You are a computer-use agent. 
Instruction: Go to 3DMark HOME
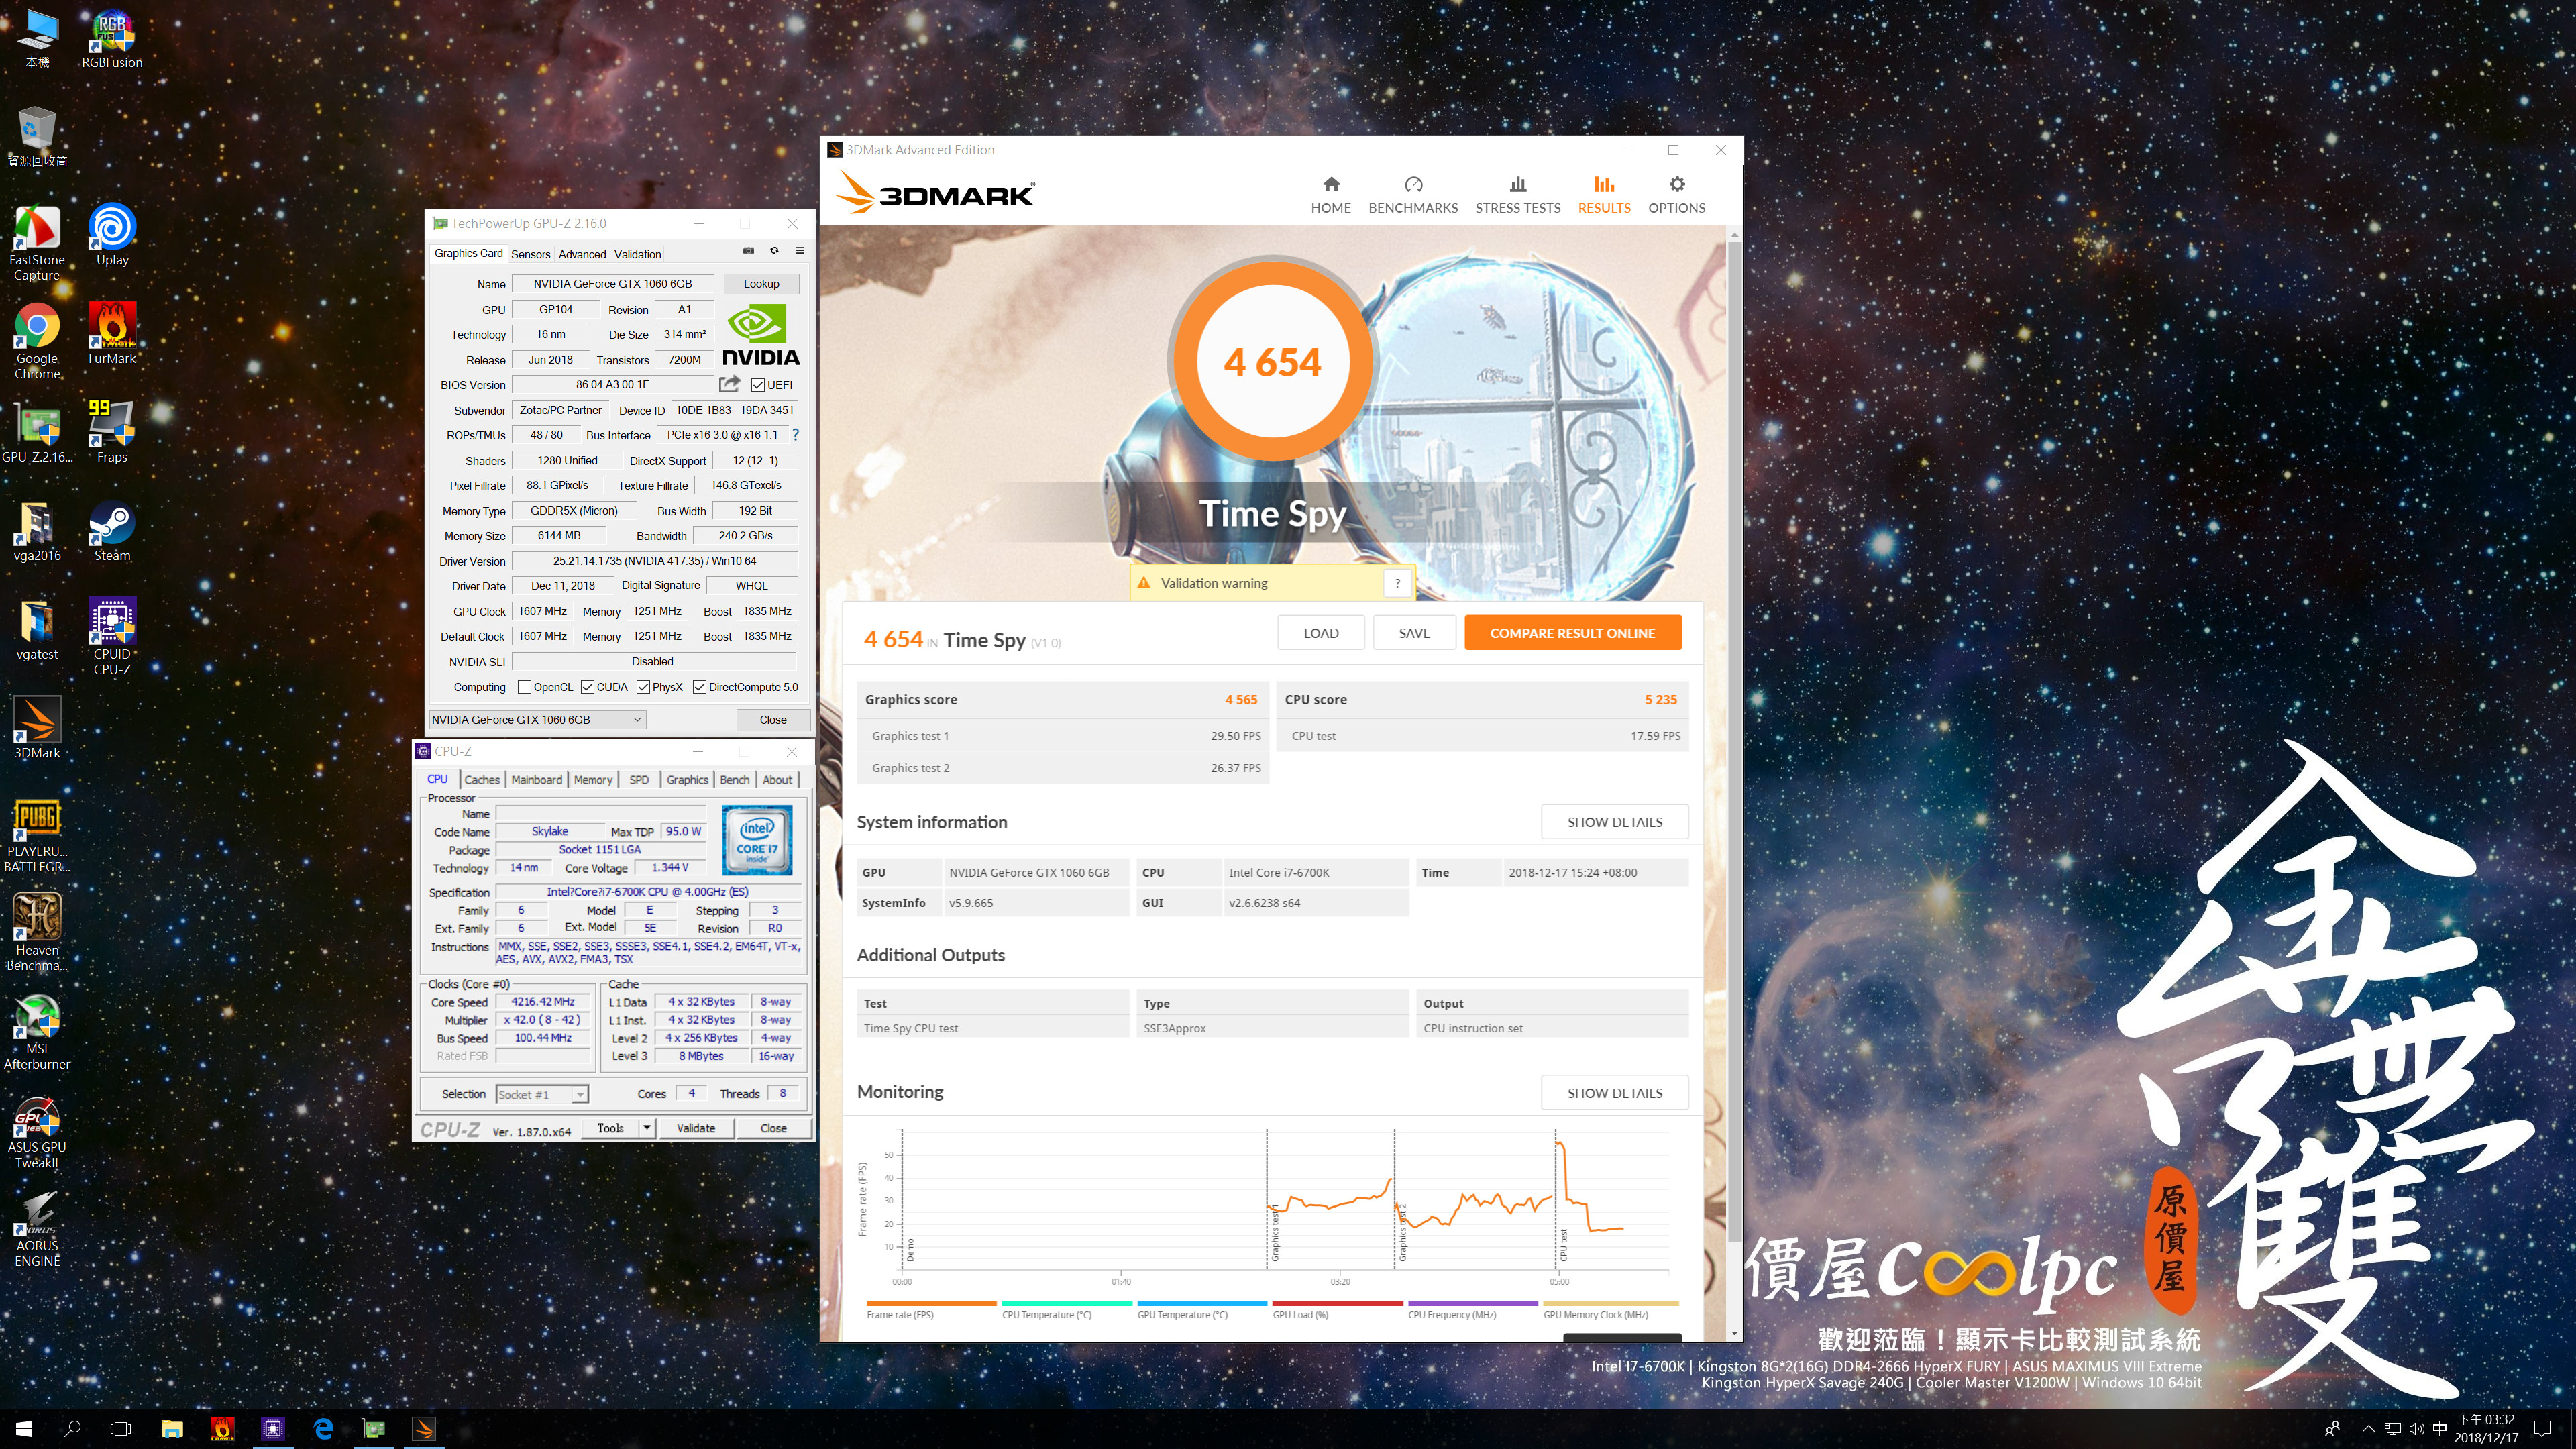(1330, 195)
